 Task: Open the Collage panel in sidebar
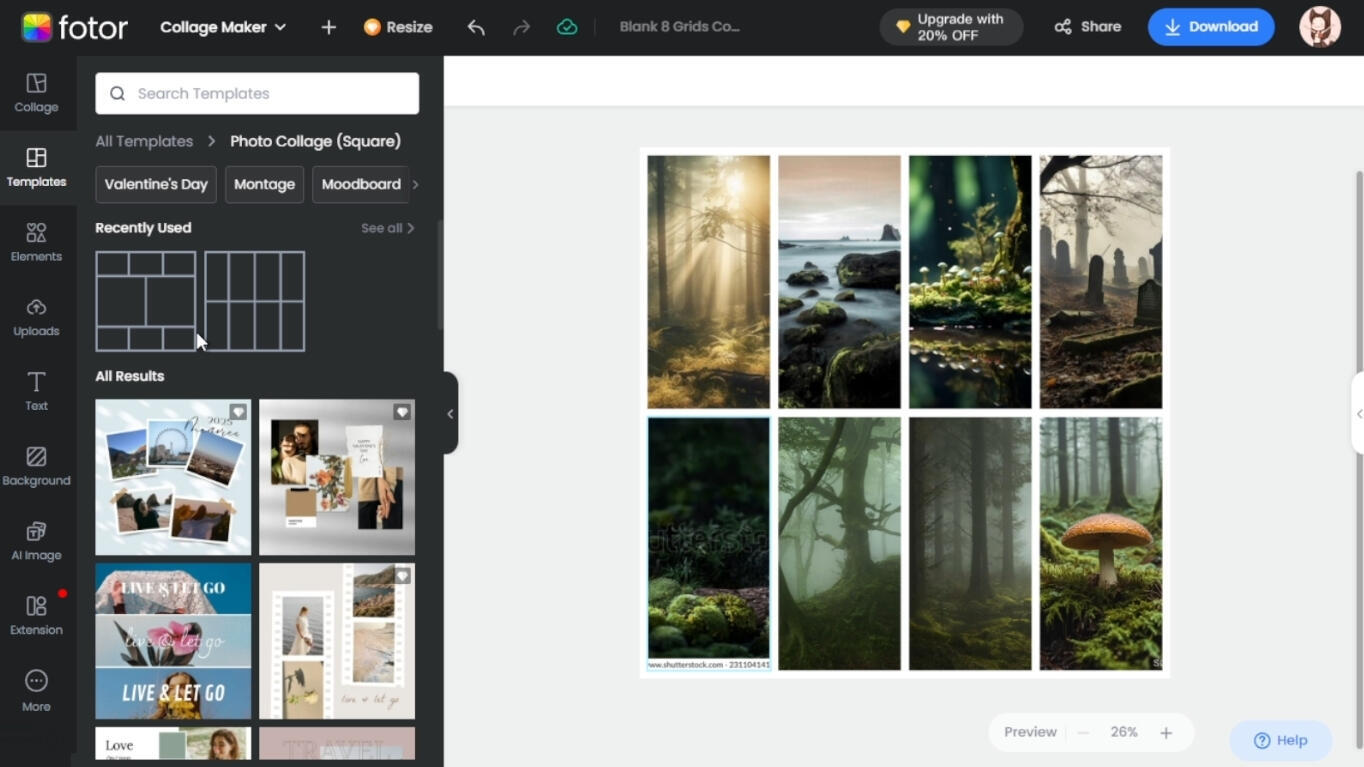(x=36, y=92)
